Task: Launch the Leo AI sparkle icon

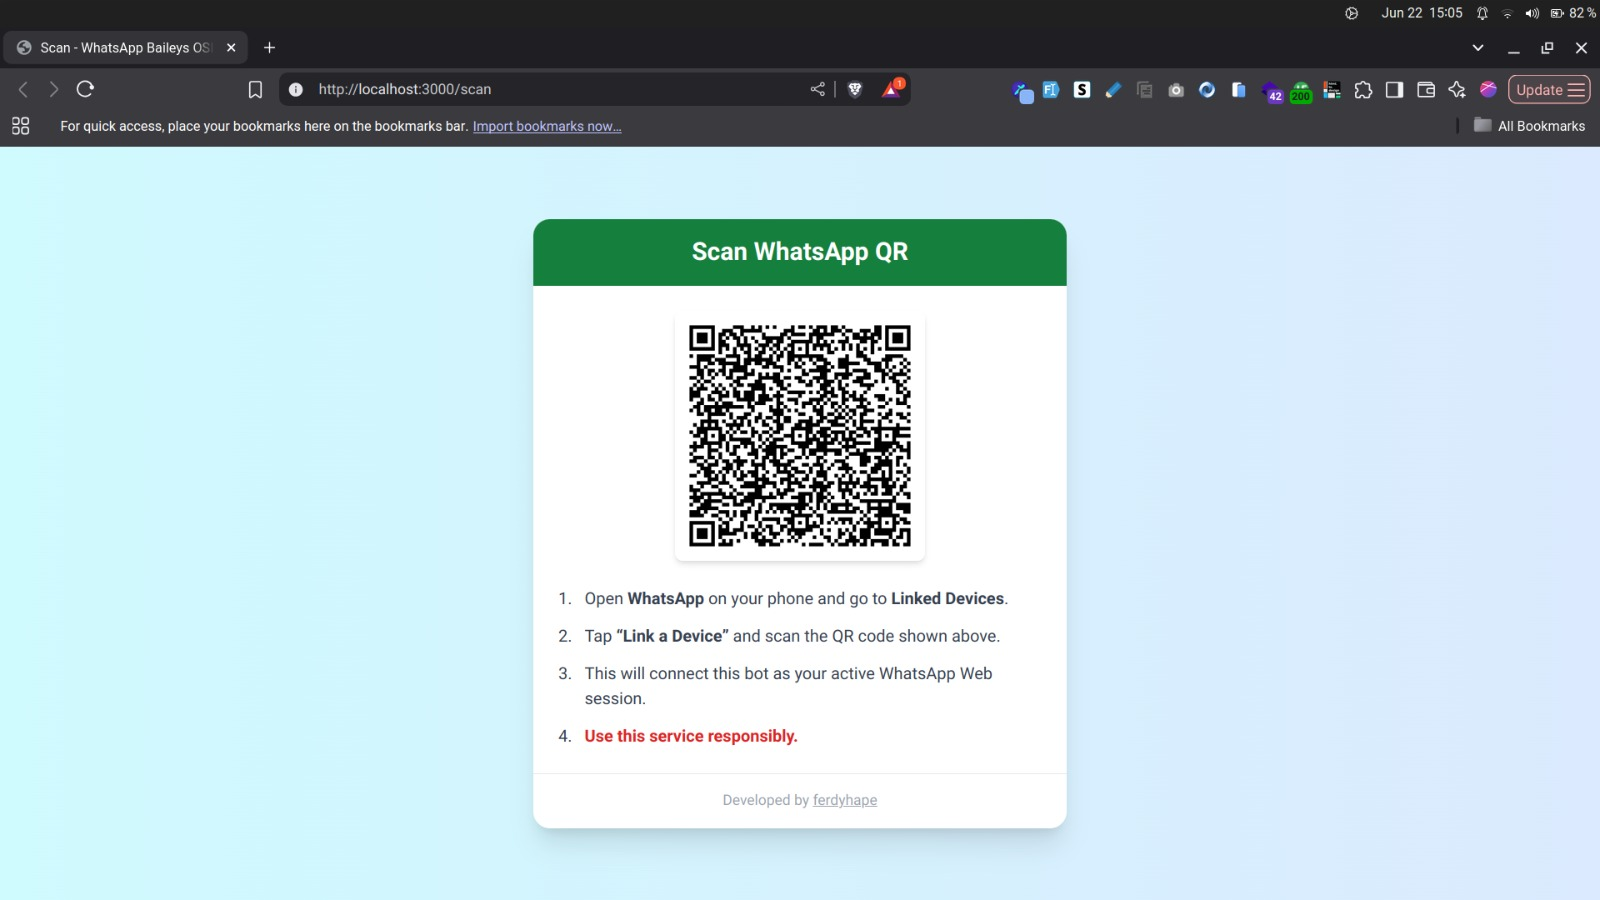Action: [x=1457, y=90]
